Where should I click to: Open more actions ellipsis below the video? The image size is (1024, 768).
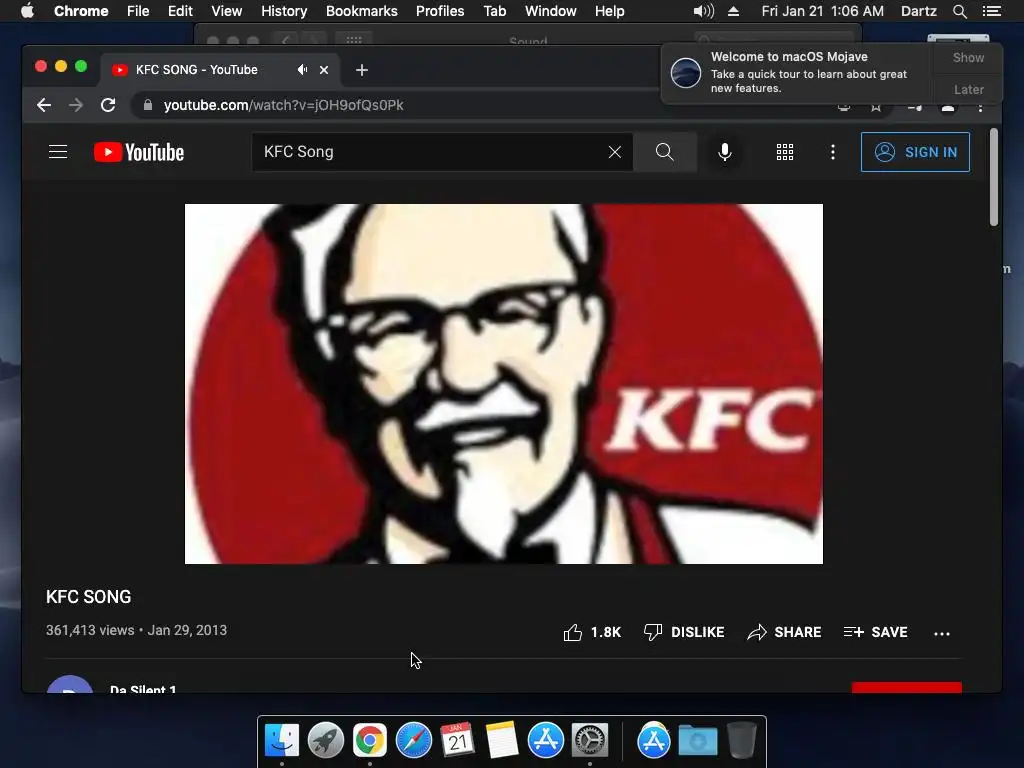pyautogui.click(x=942, y=633)
